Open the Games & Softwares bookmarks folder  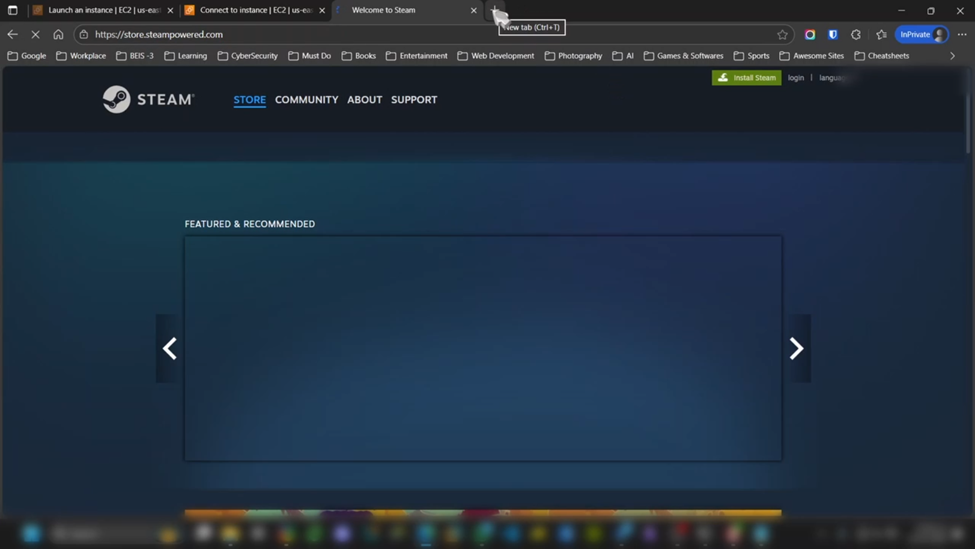click(x=682, y=56)
